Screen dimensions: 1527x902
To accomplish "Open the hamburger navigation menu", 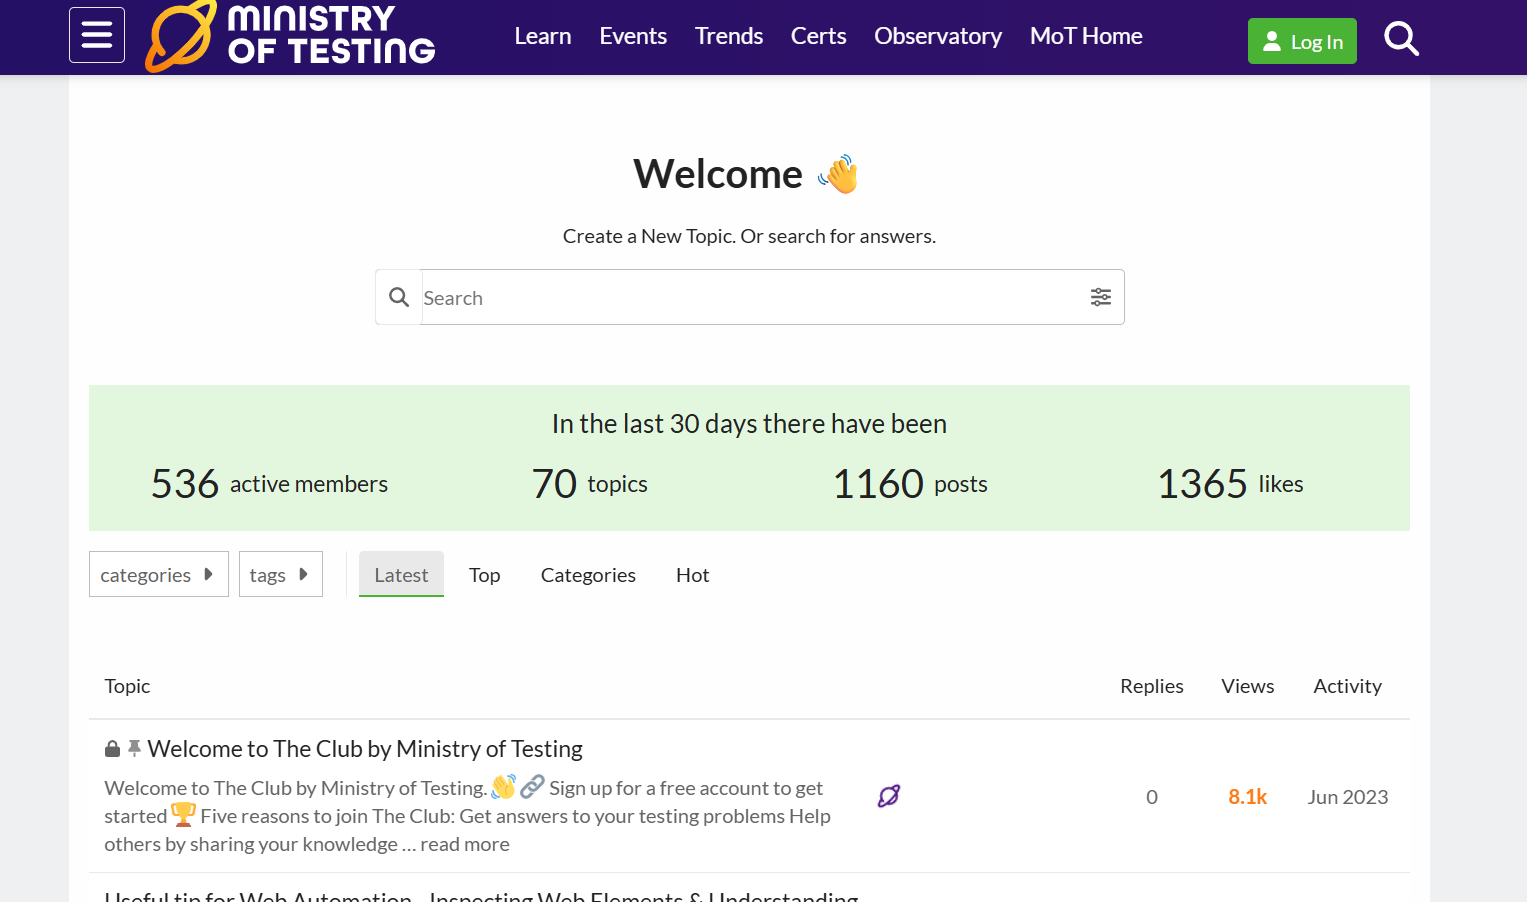I will tap(96, 35).
